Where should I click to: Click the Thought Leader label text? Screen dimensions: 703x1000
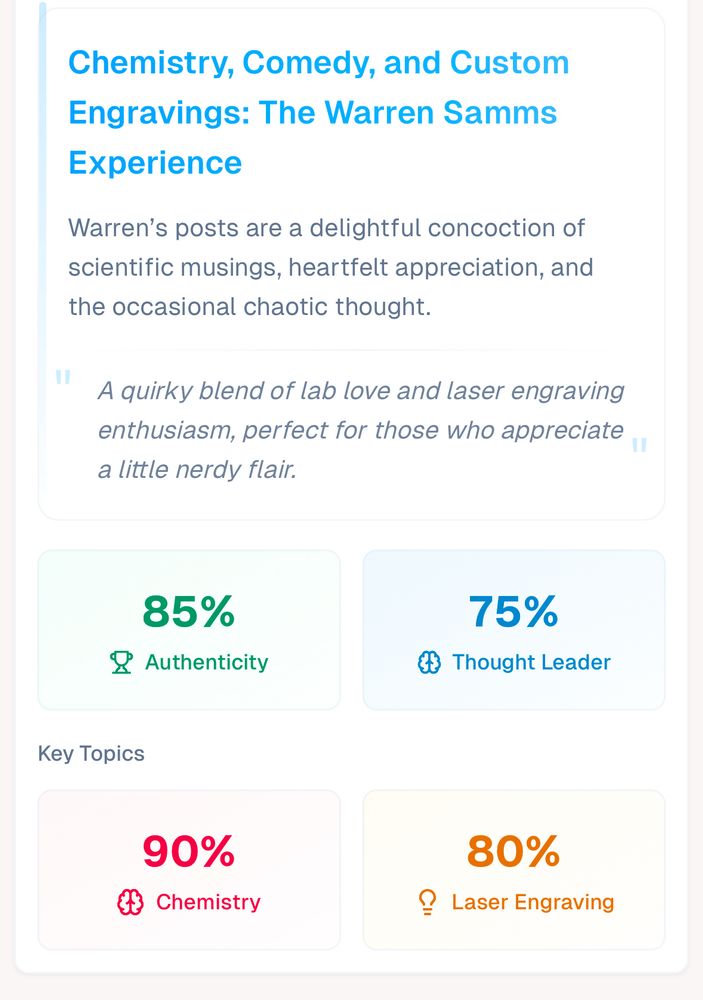(531, 662)
